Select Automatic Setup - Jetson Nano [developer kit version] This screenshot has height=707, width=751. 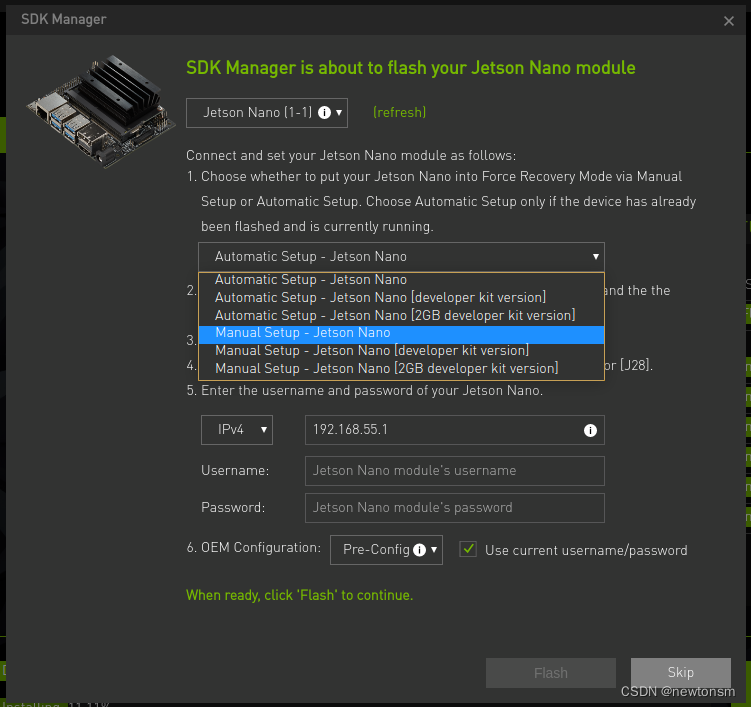(x=401, y=297)
